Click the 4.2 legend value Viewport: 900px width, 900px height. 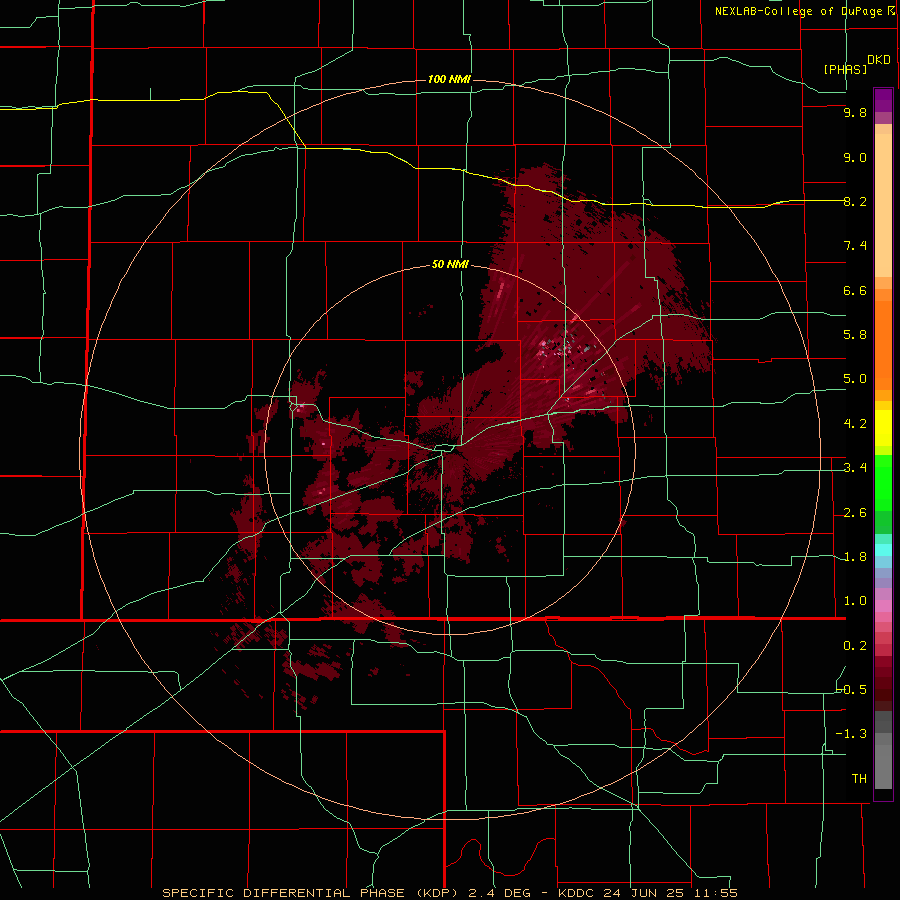pyautogui.click(x=855, y=424)
